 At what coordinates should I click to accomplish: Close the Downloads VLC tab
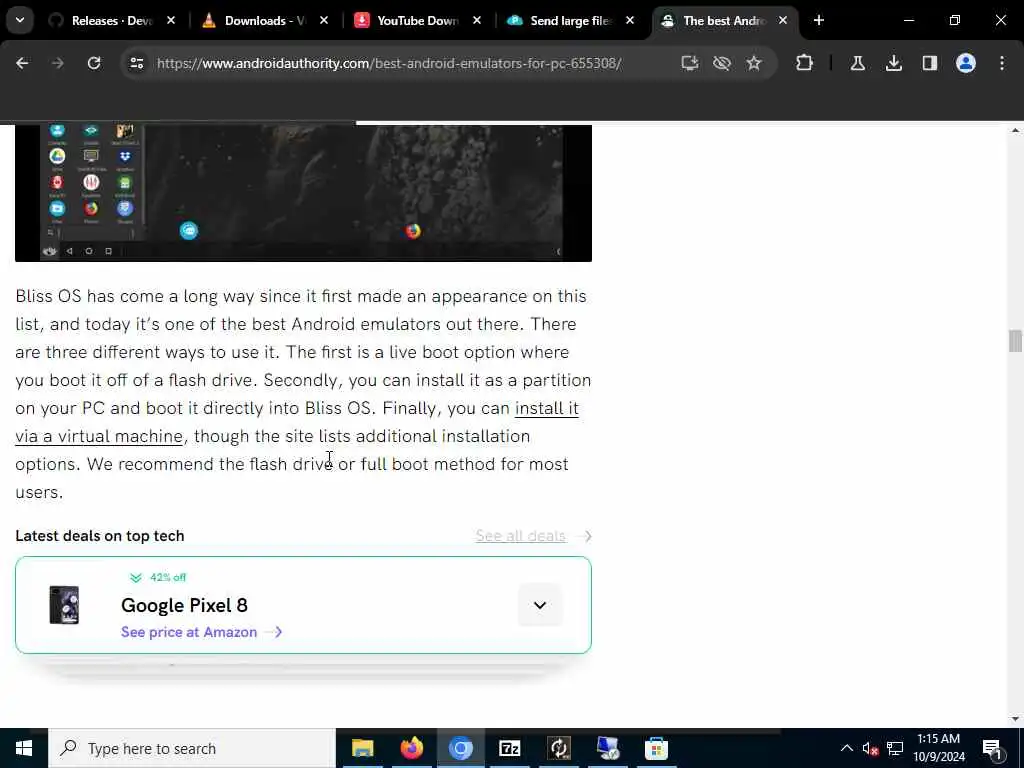[x=324, y=21]
